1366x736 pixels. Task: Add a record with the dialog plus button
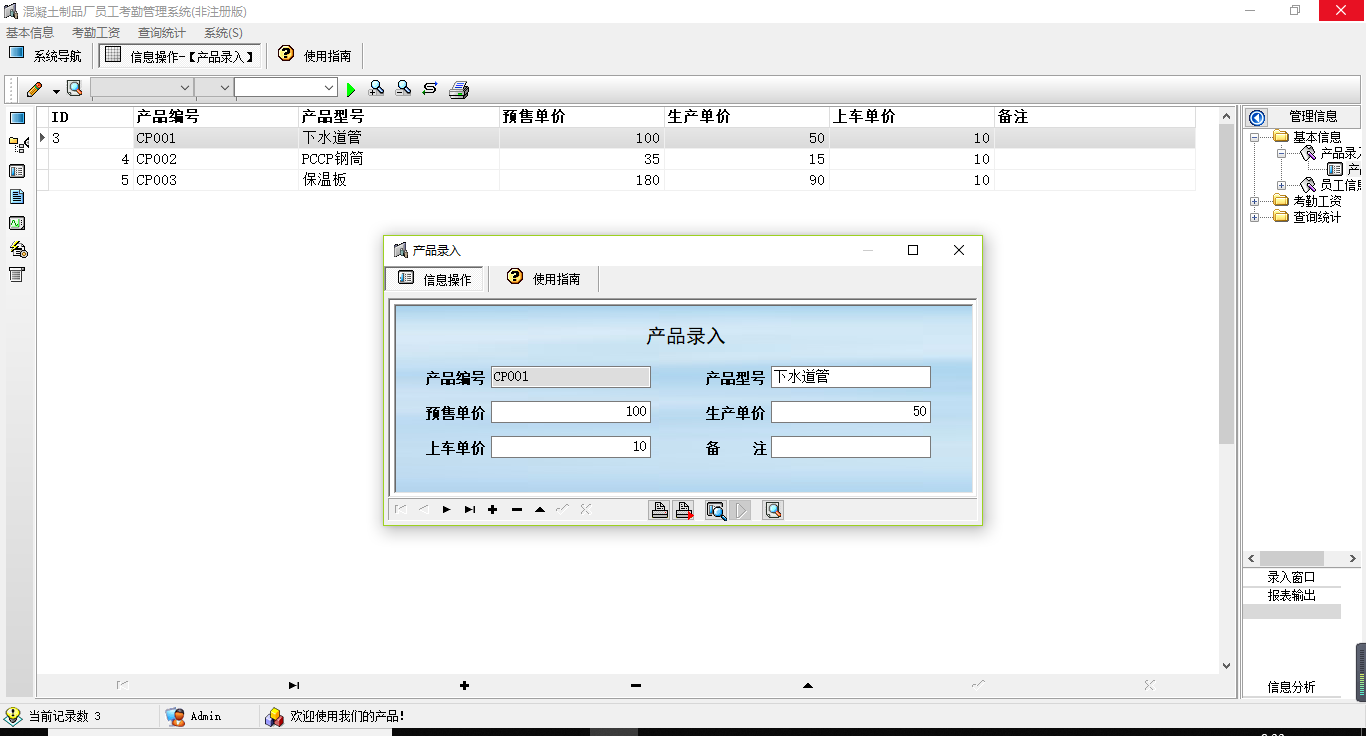click(493, 510)
